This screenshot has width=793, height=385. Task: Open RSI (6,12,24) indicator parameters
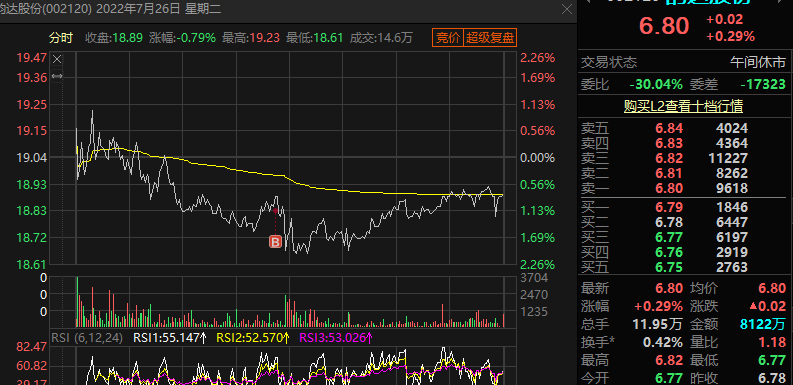(87, 337)
